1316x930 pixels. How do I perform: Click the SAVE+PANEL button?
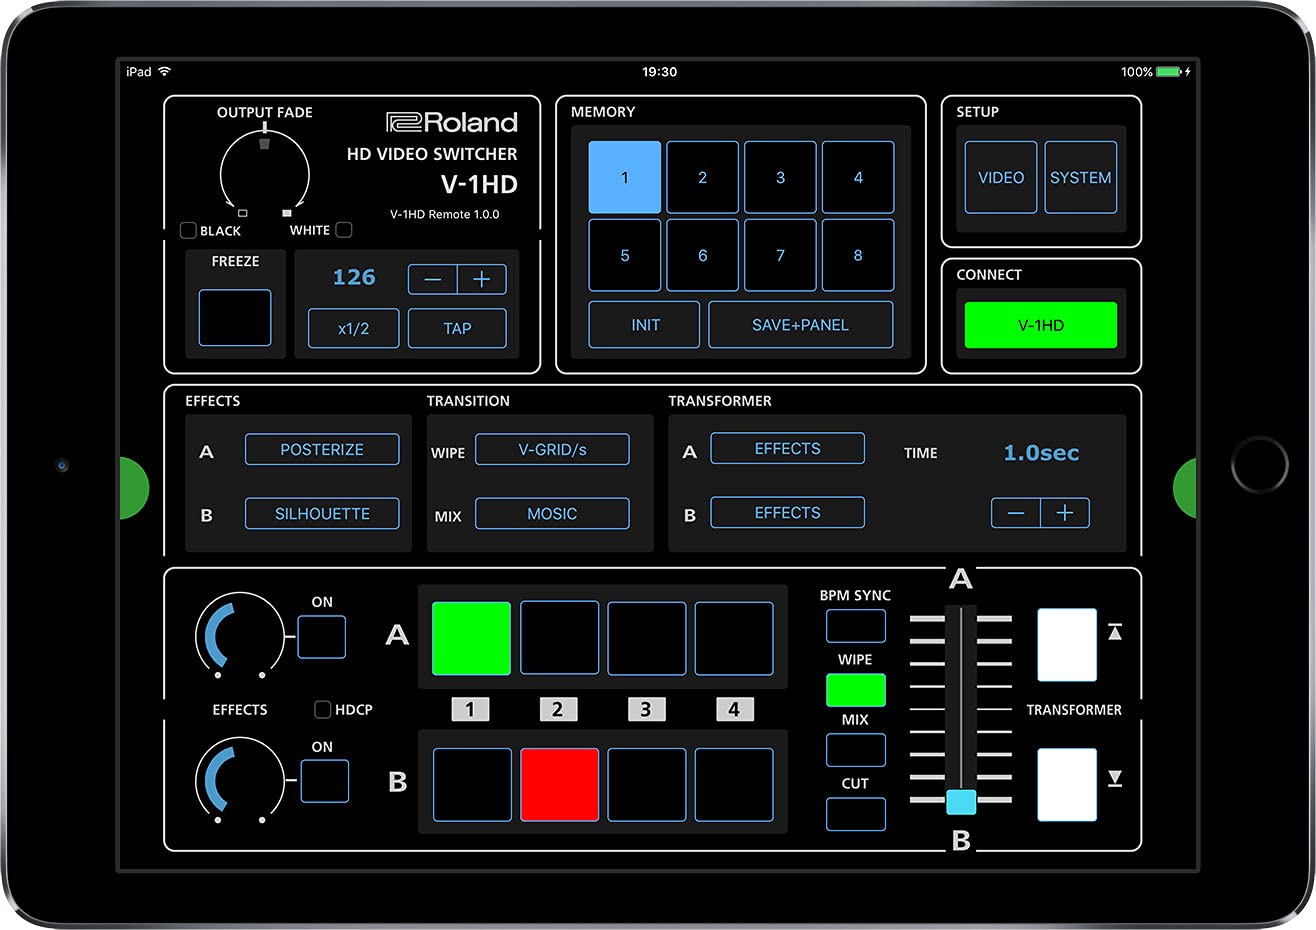(x=801, y=325)
